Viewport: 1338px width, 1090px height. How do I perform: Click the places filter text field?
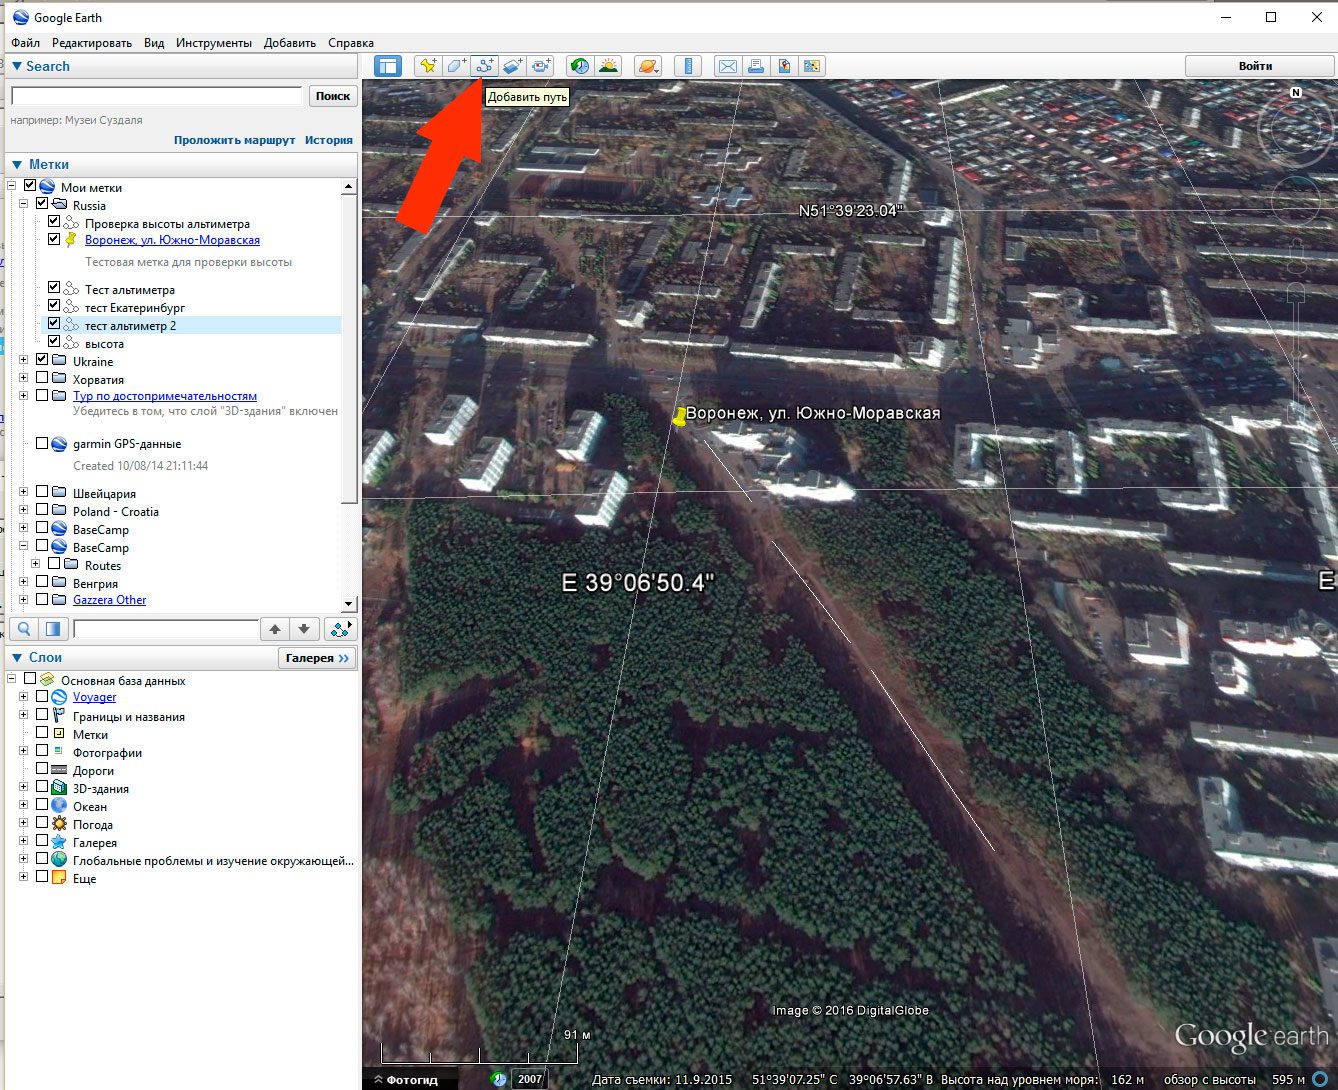pyautogui.click(x=166, y=629)
